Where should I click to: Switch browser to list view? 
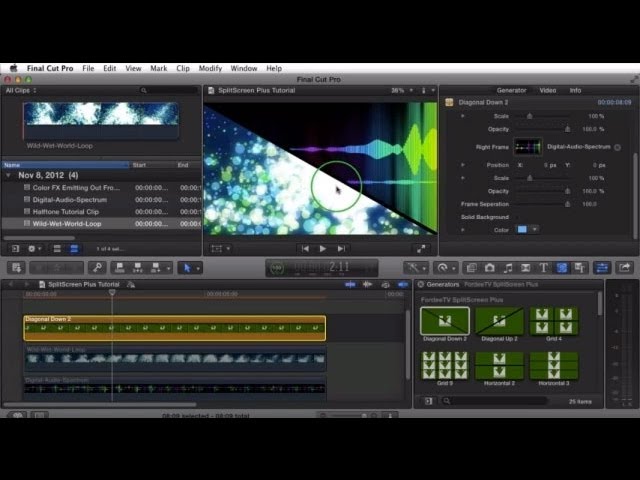point(74,249)
